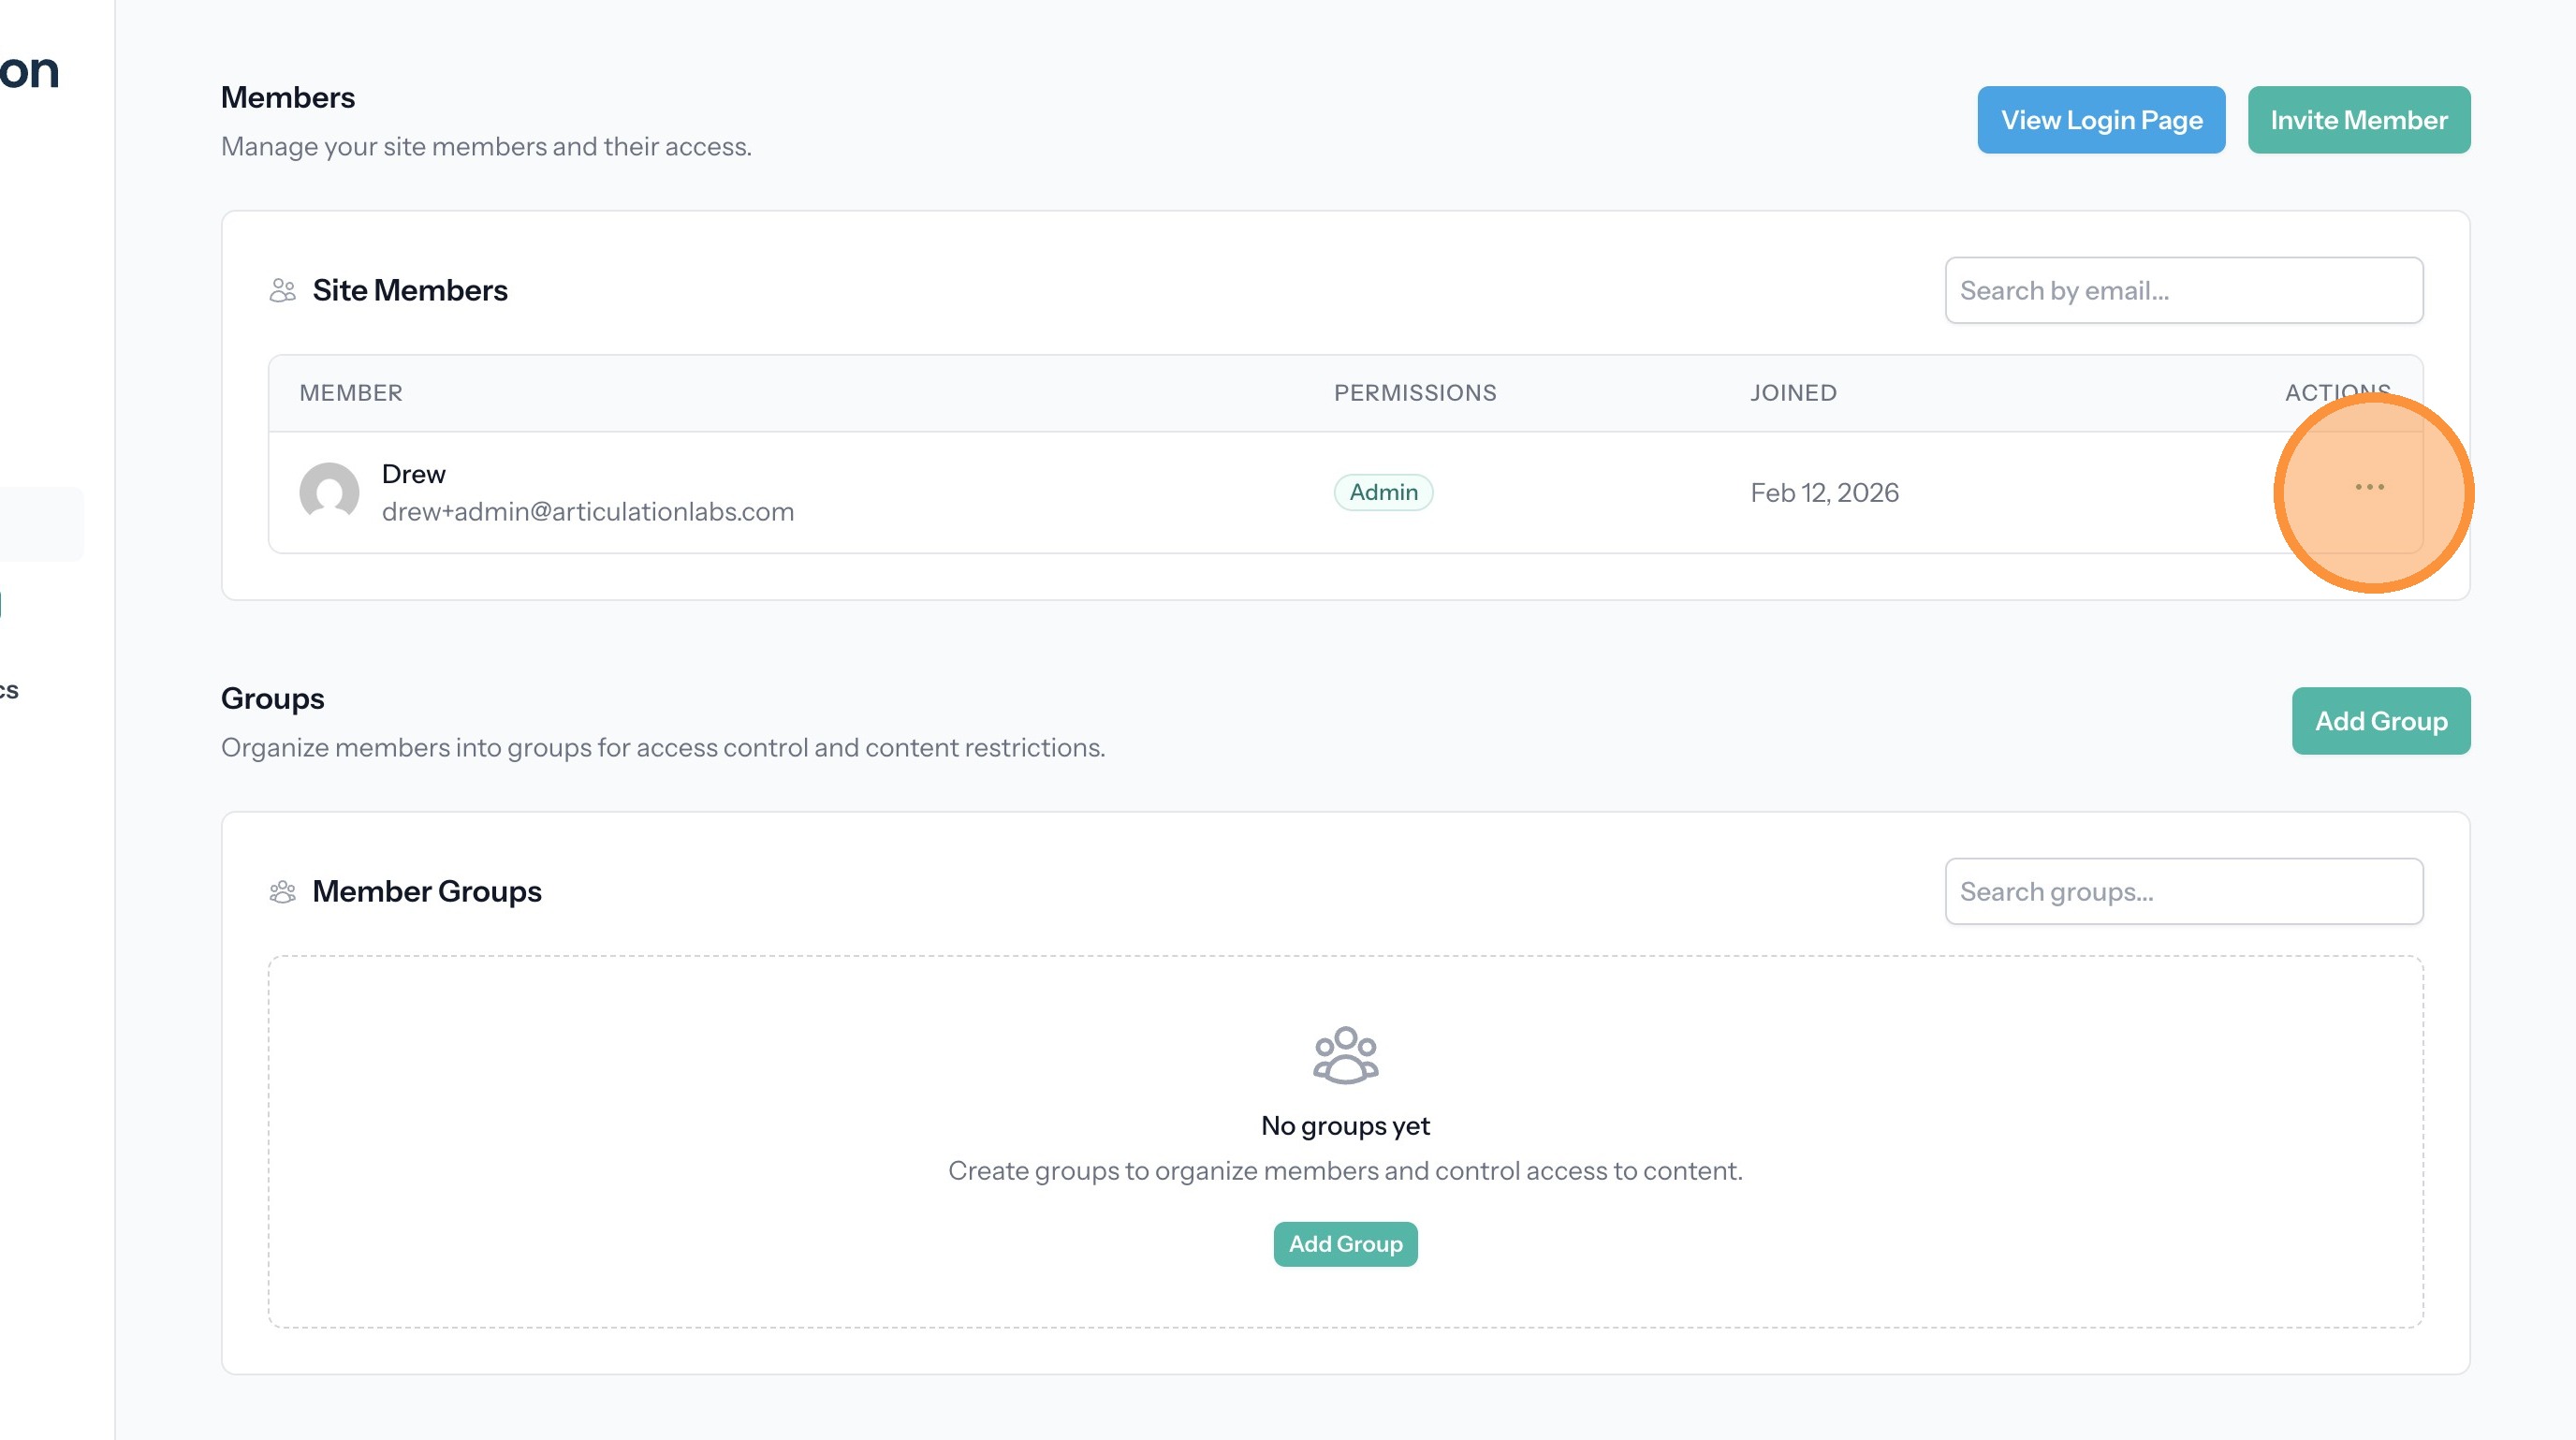The width and height of the screenshot is (2576, 1440).
Task: Click Drew's avatar image
Action: (x=329, y=491)
